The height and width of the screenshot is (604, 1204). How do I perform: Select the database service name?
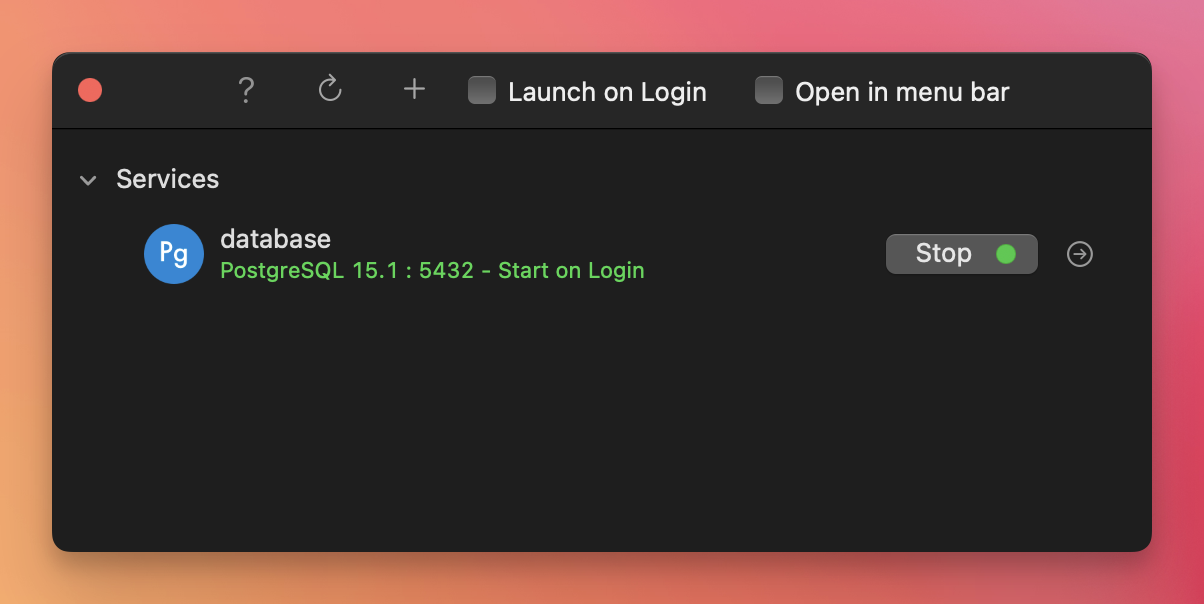[x=275, y=239]
